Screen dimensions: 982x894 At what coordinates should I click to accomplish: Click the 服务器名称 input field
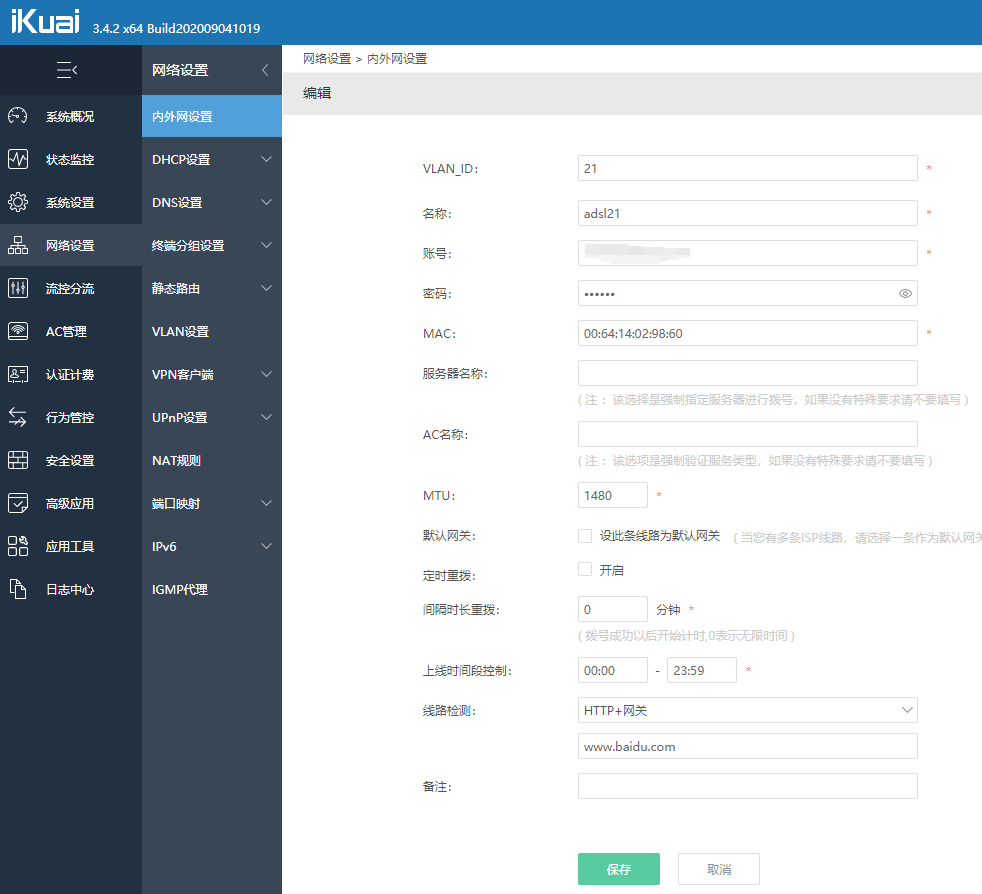pos(748,373)
